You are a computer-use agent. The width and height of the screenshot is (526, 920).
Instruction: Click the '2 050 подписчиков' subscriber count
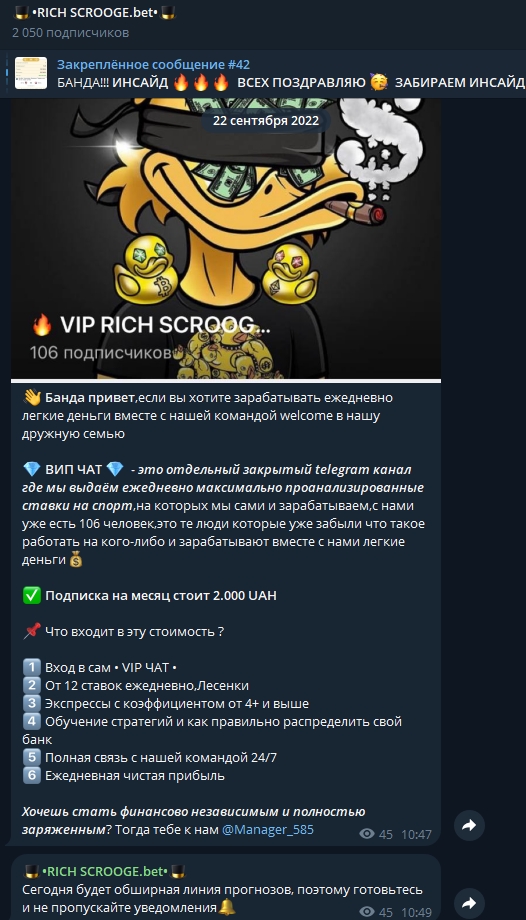click(x=70, y=33)
